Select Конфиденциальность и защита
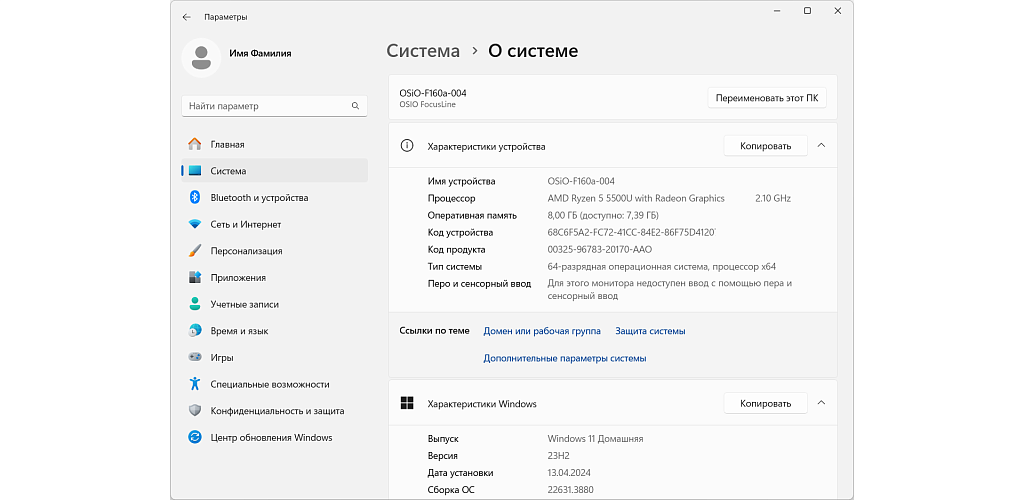 [x=277, y=410]
